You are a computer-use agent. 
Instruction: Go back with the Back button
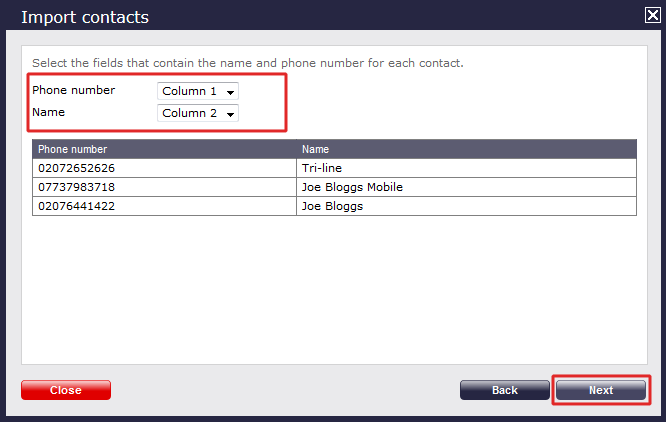tap(505, 390)
